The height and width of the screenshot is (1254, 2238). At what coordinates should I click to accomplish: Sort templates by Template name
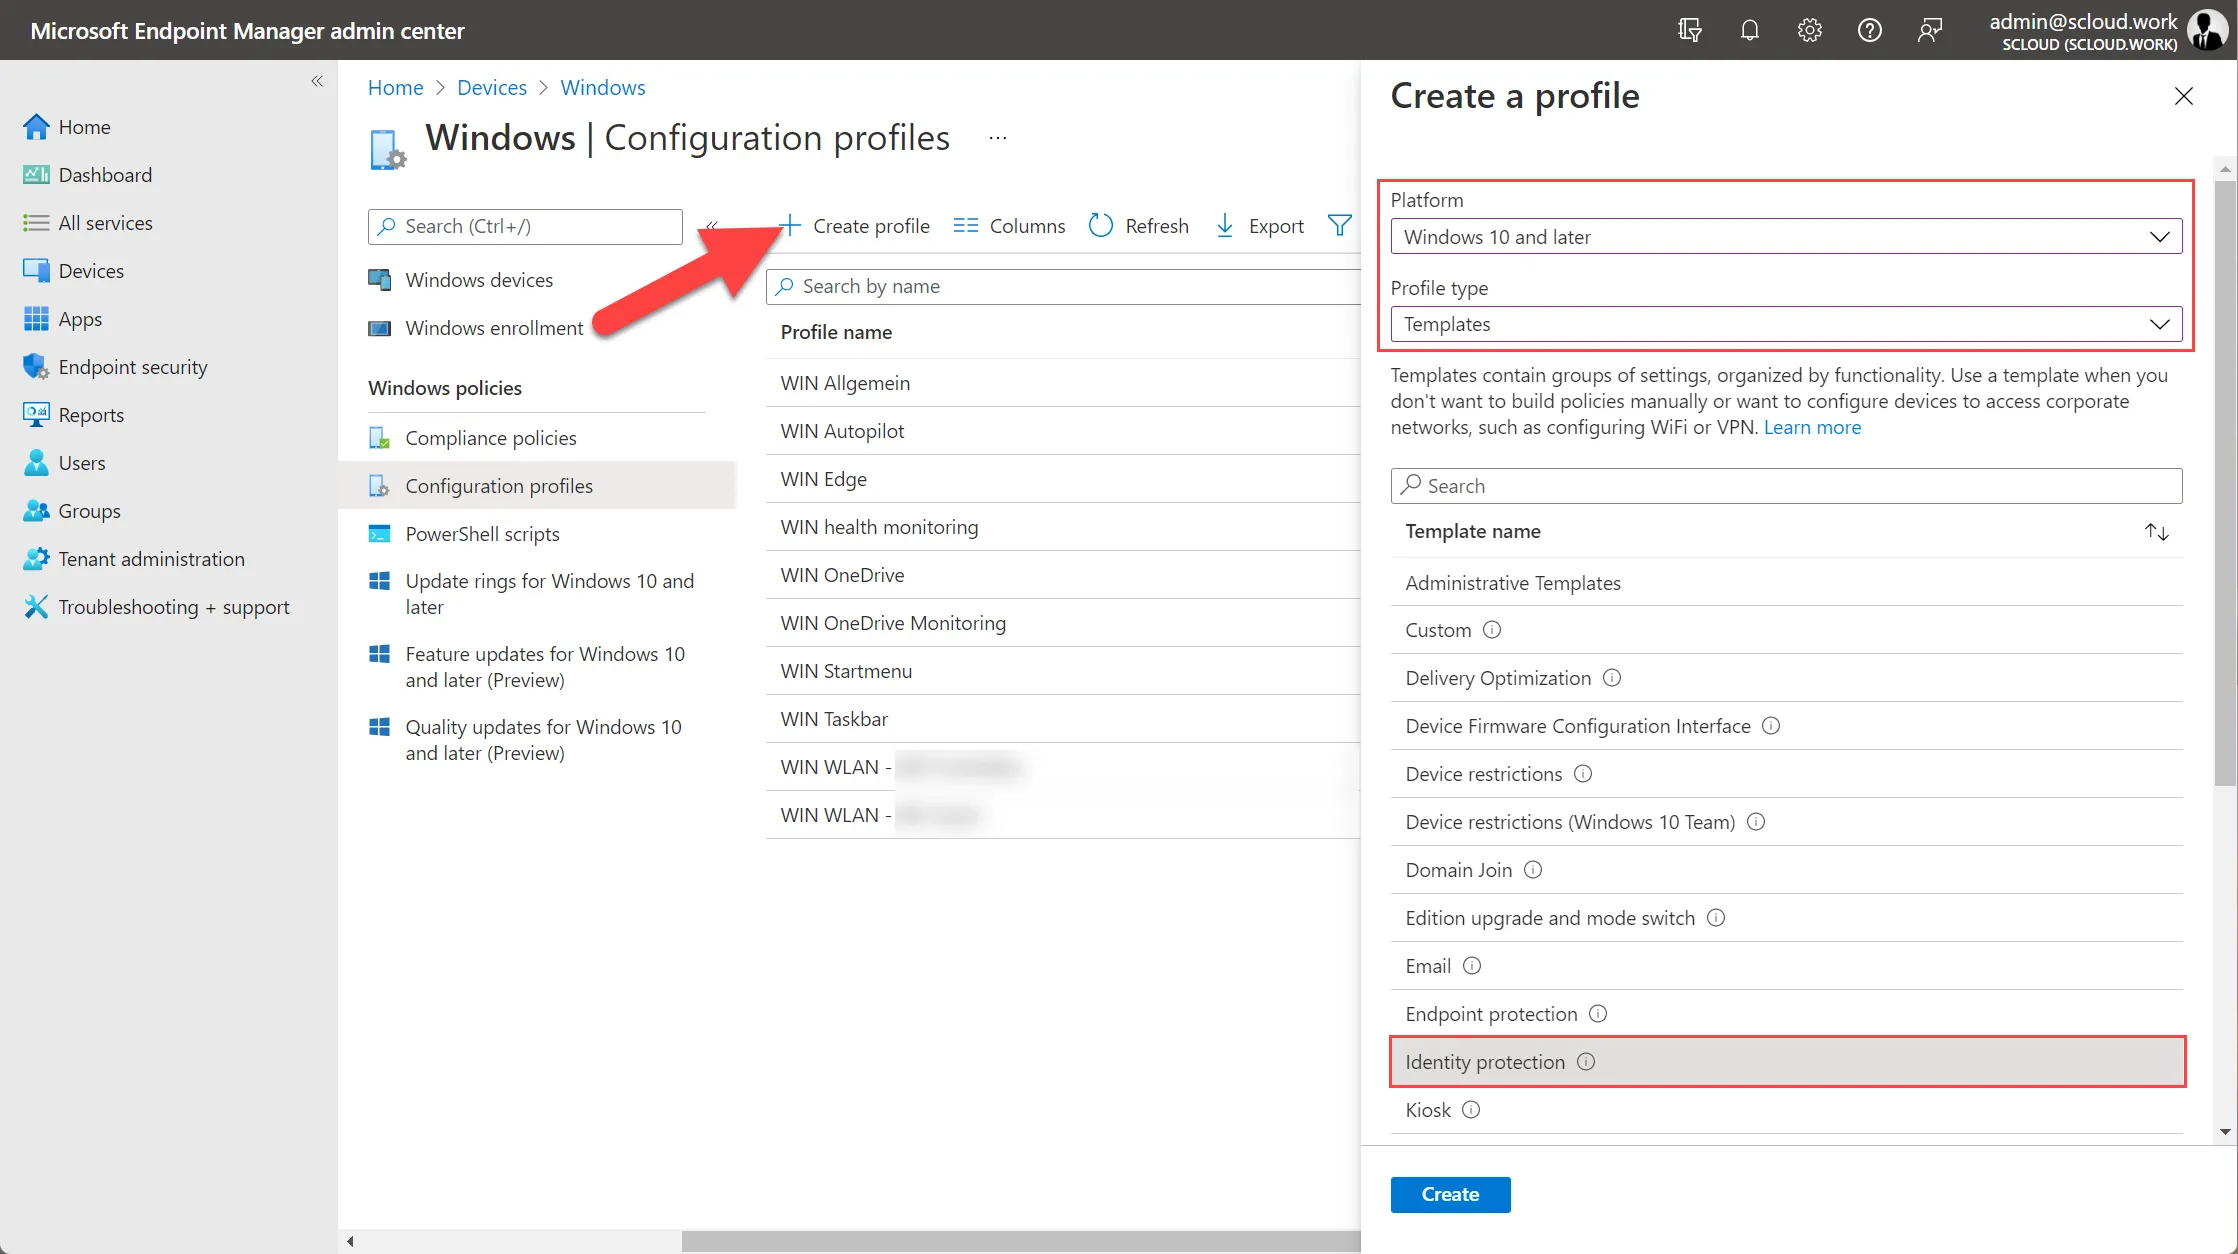tap(2157, 532)
